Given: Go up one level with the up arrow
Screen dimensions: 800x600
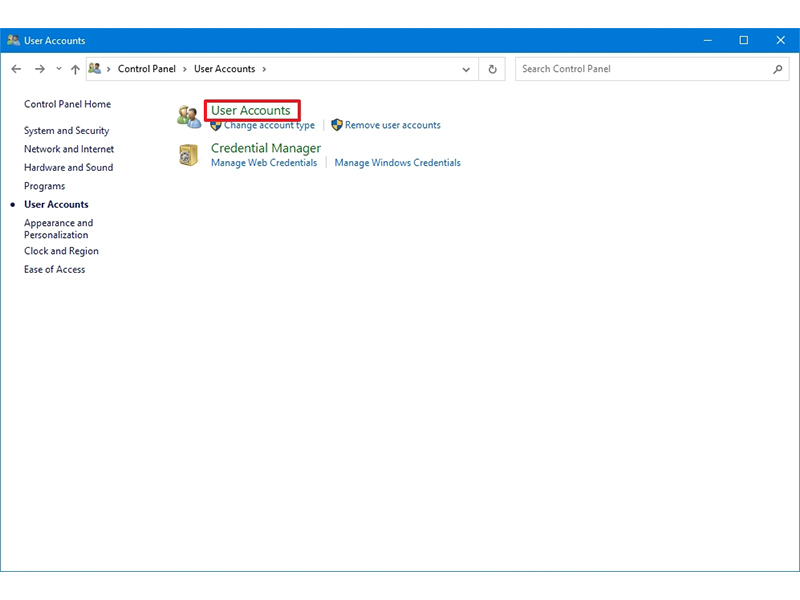Looking at the screenshot, I should (75, 69).
